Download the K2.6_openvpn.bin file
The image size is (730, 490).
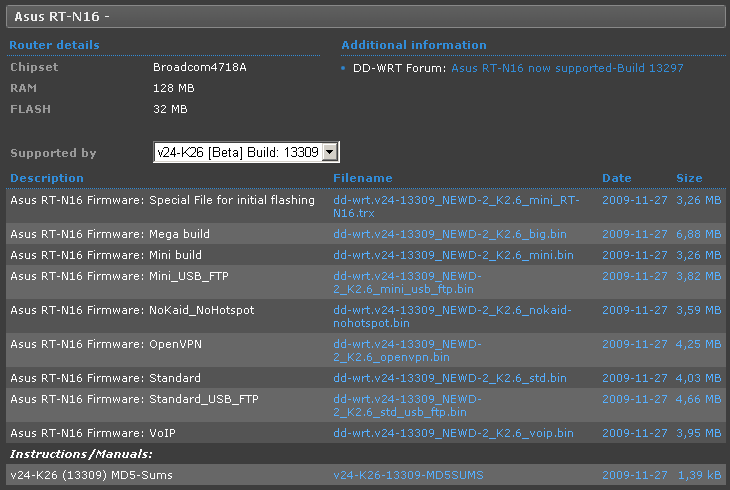(x=407, y=350)
